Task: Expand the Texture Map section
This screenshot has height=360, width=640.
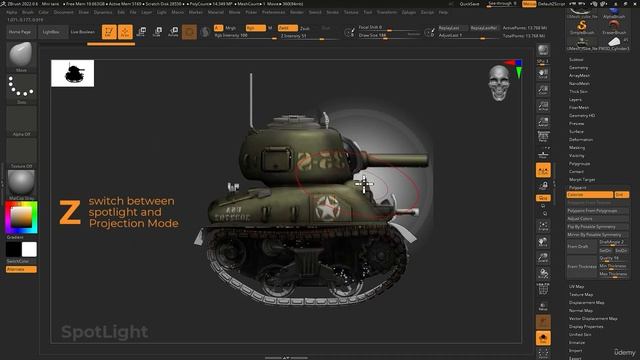Action: click(x=581, y=295)
